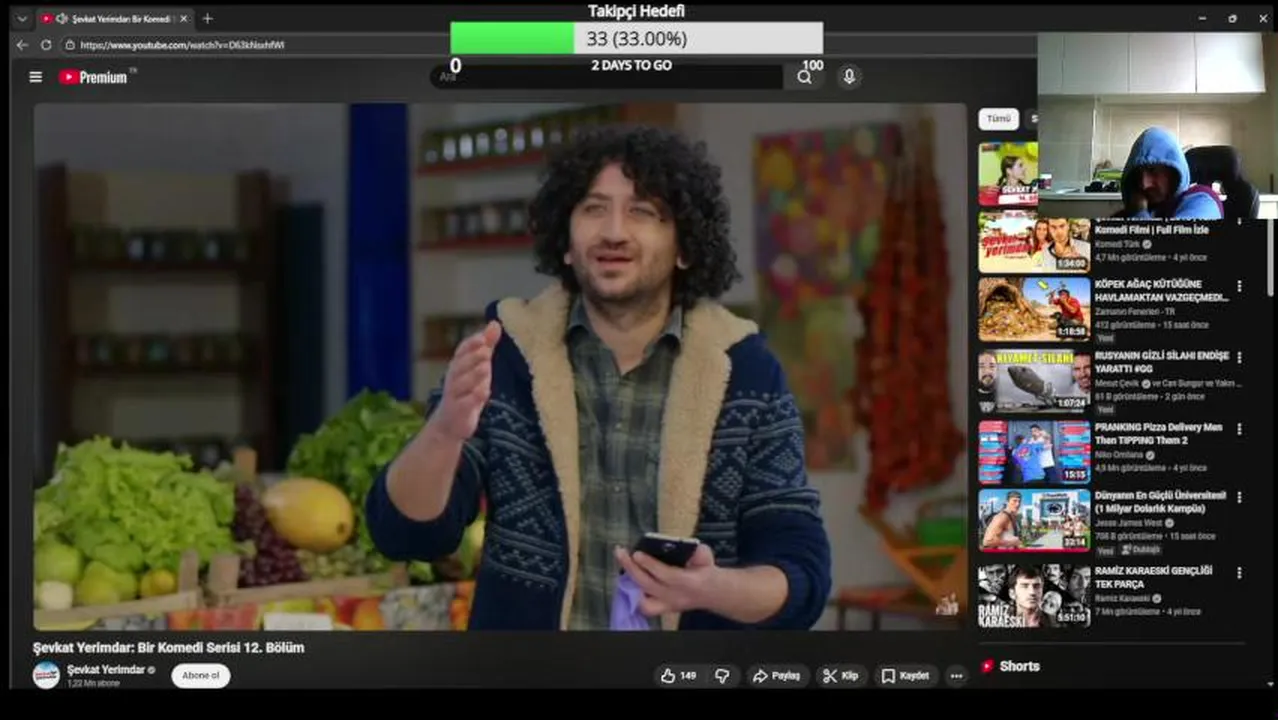Save video using Kaydet button

pos(906,676)
